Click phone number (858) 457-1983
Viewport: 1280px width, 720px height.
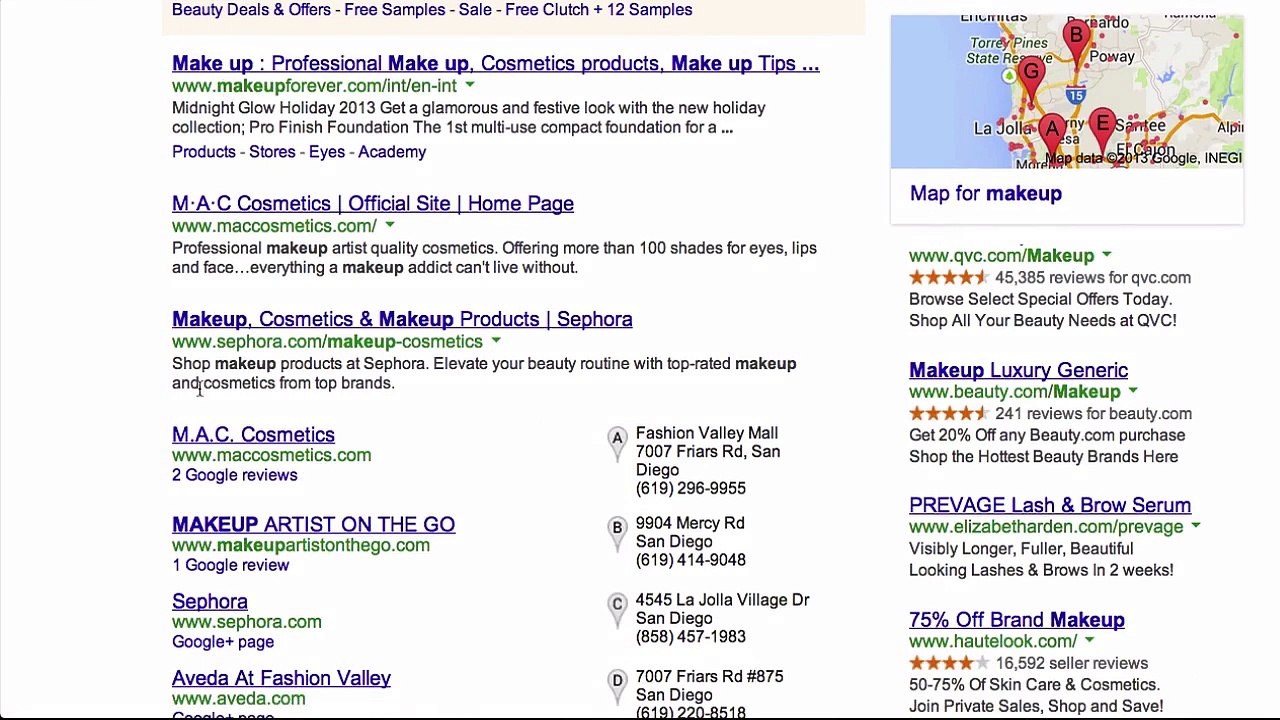coord(691,637)
